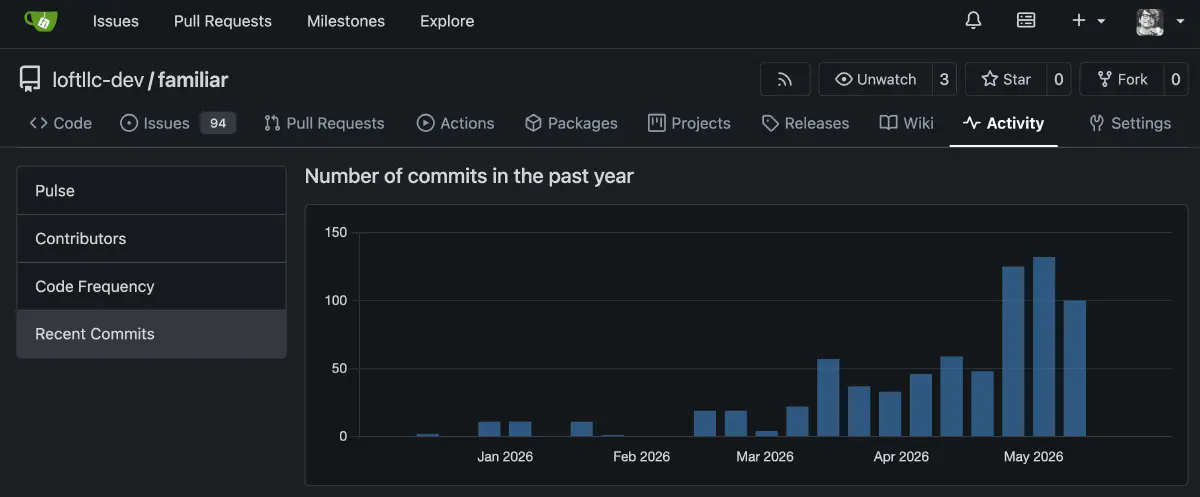Image resolution: width=1200 pixels, height=497 pixels.
Task: Click the 94 issues count badge
Action: click(x=218, y=123)
